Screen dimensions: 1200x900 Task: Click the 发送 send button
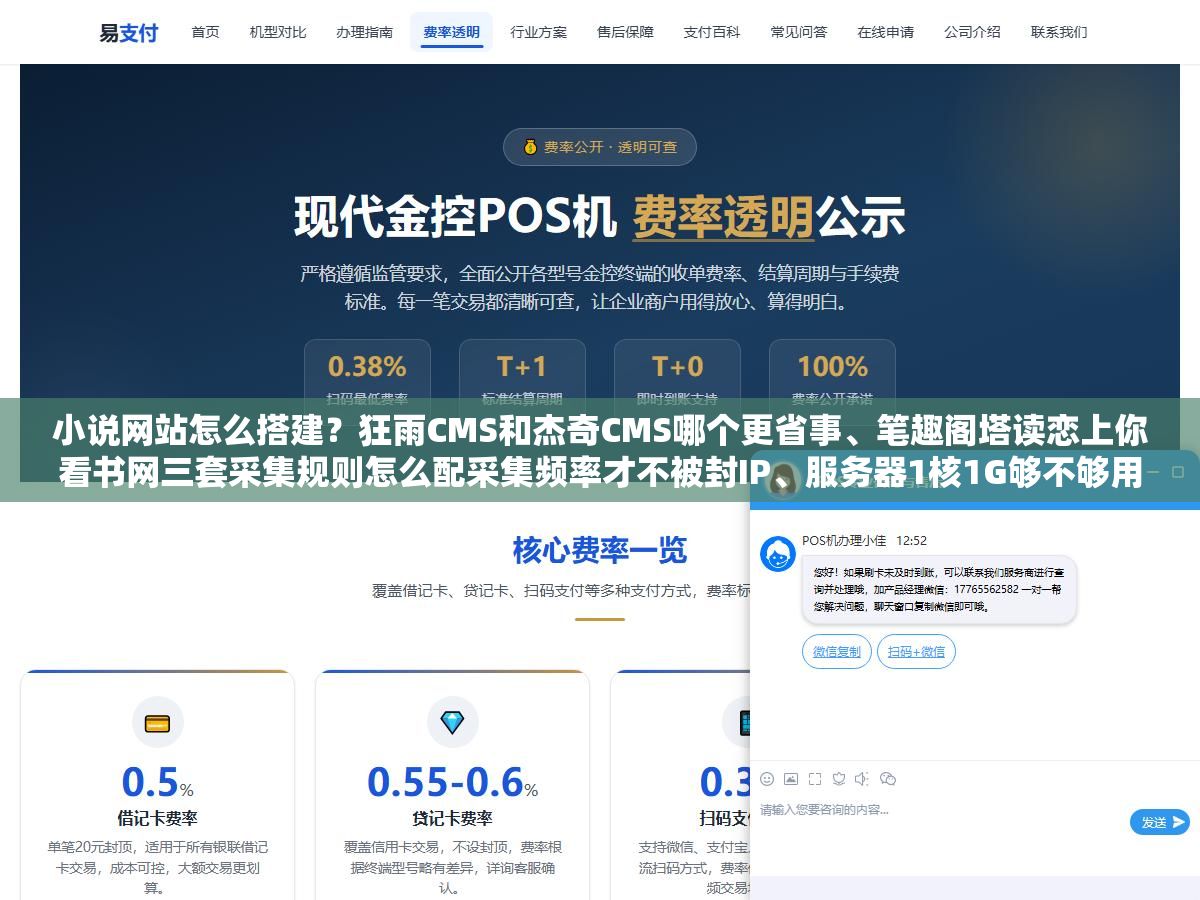click(1160, 822)
